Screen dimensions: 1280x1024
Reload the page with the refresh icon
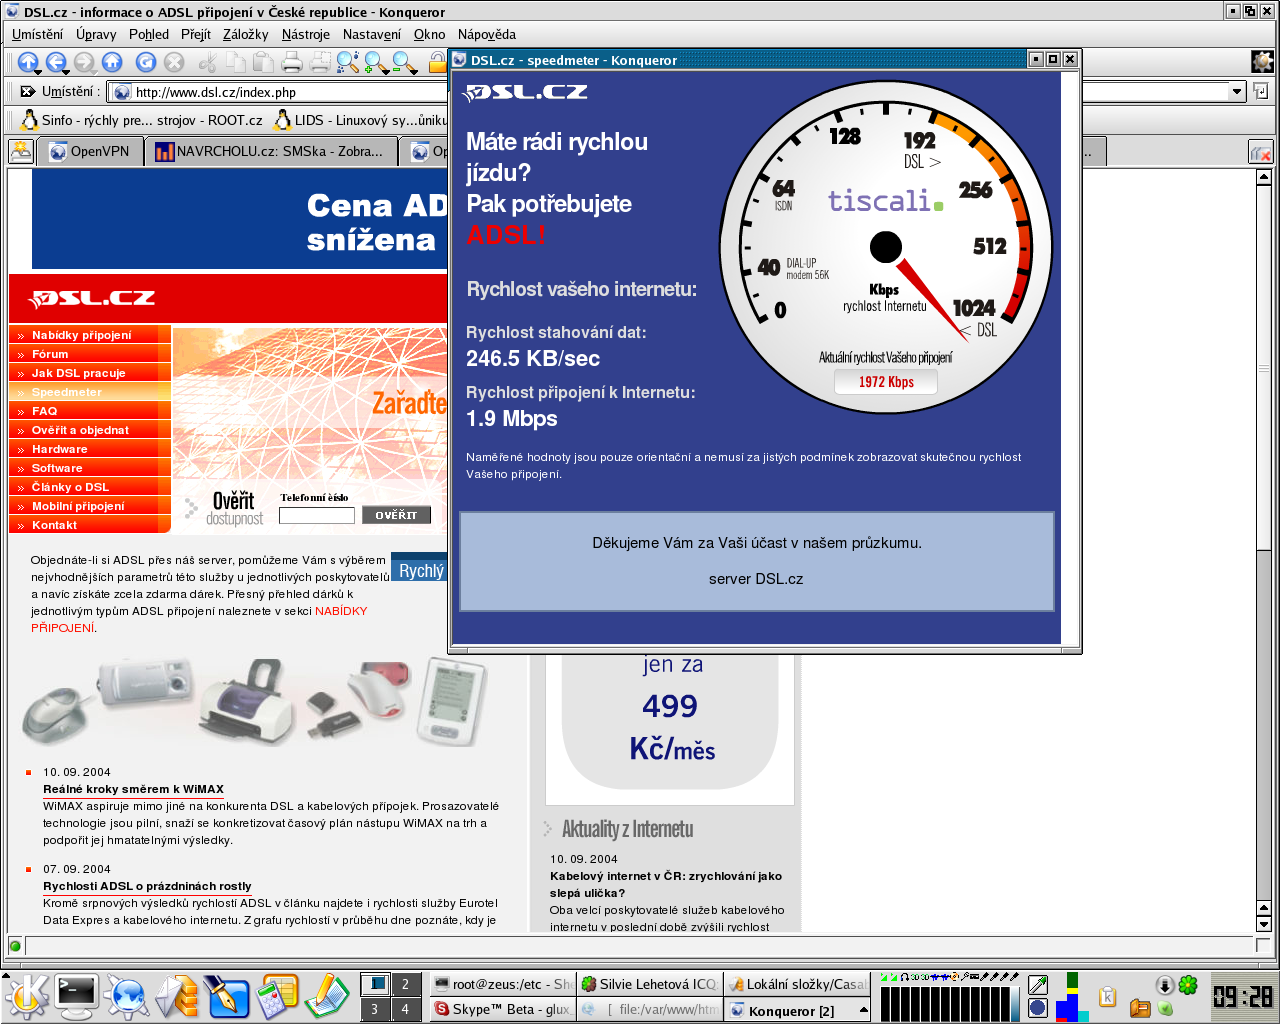146,62
